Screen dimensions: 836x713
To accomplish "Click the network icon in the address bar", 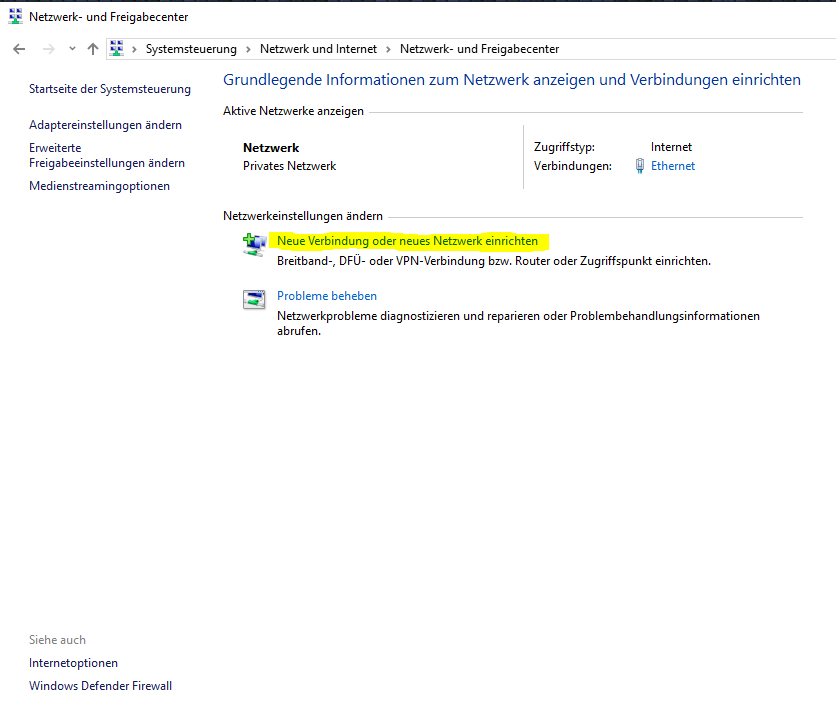I will pos(117,49).
